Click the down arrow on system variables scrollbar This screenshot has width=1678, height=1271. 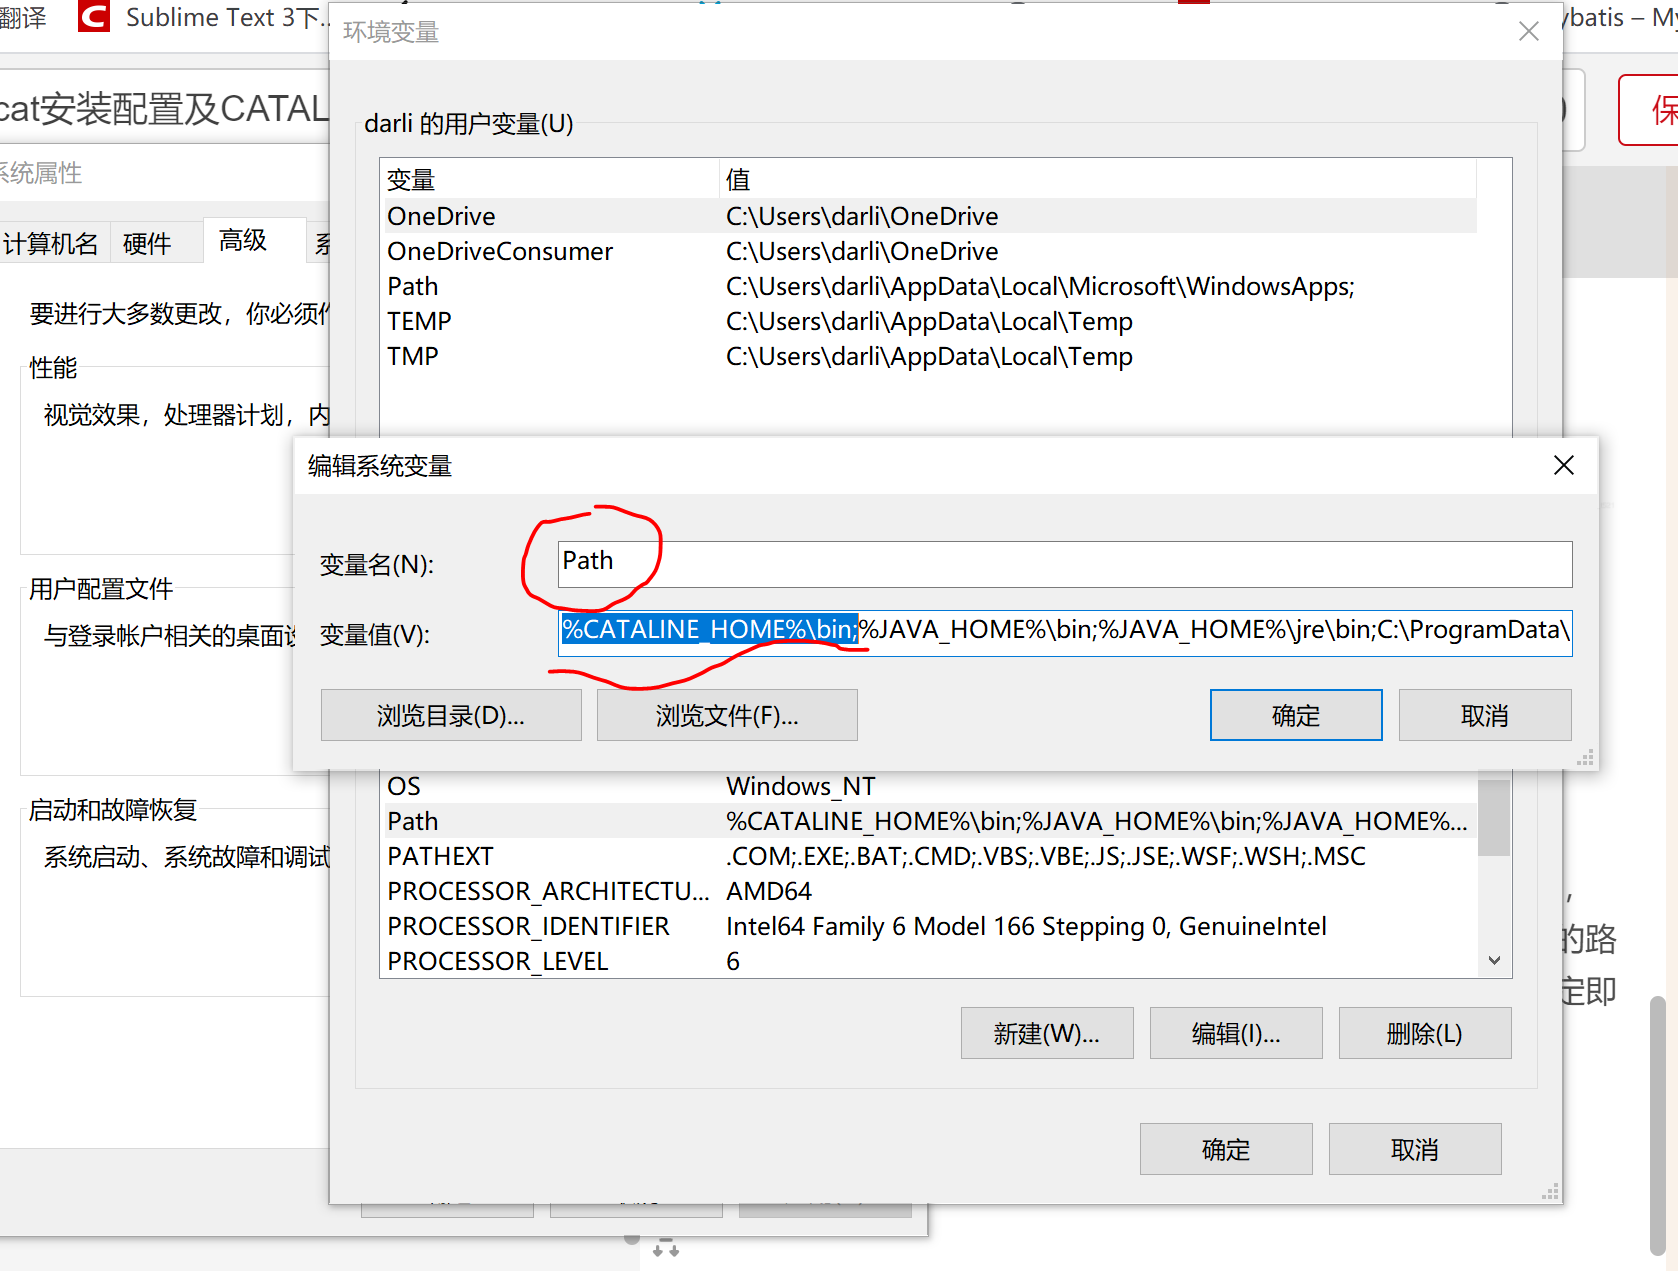tap(1493, 959)
